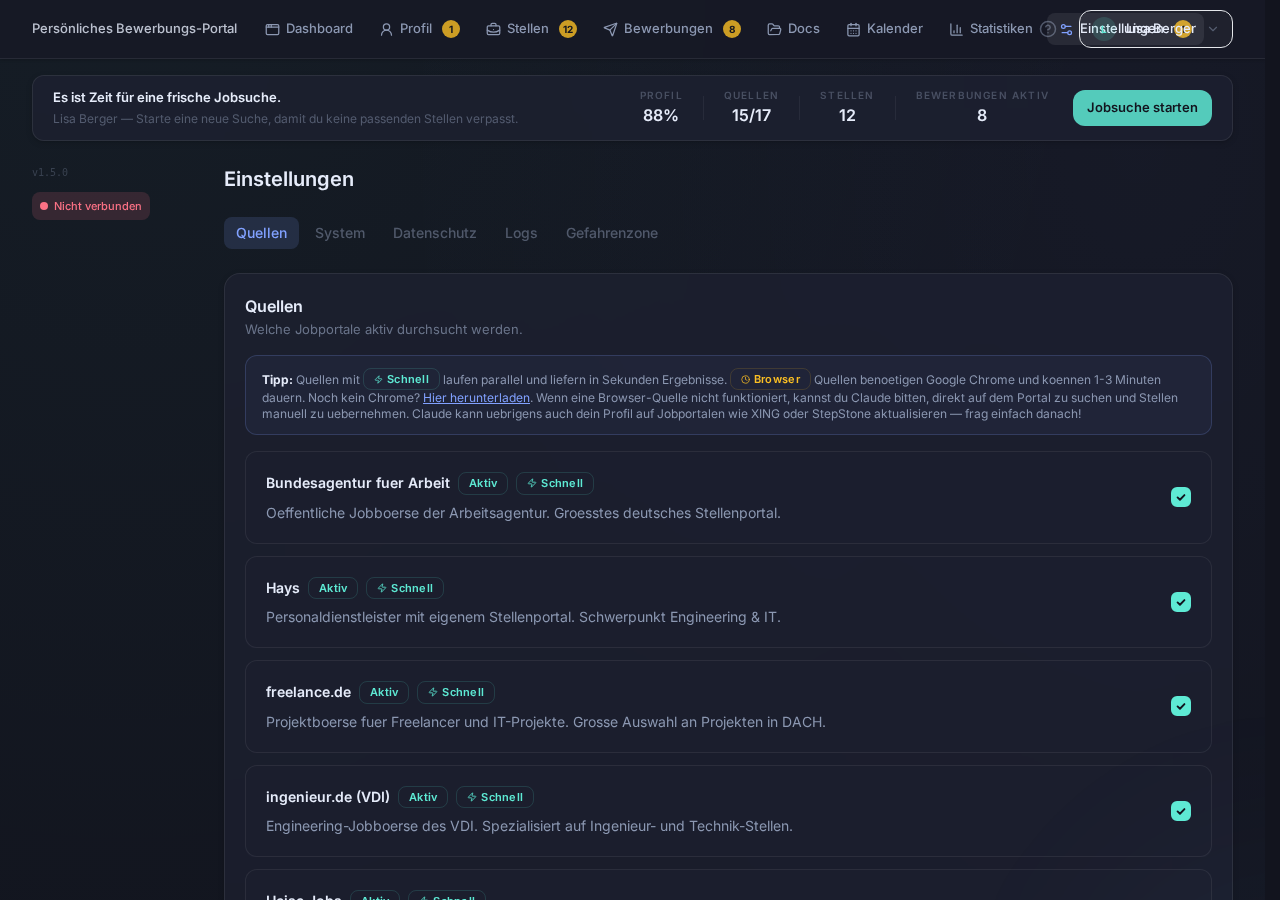The width and height of the screenshot is (1280, 900).
Task: Toggle the Hays source checkbox
Action: coord(1181,602)
